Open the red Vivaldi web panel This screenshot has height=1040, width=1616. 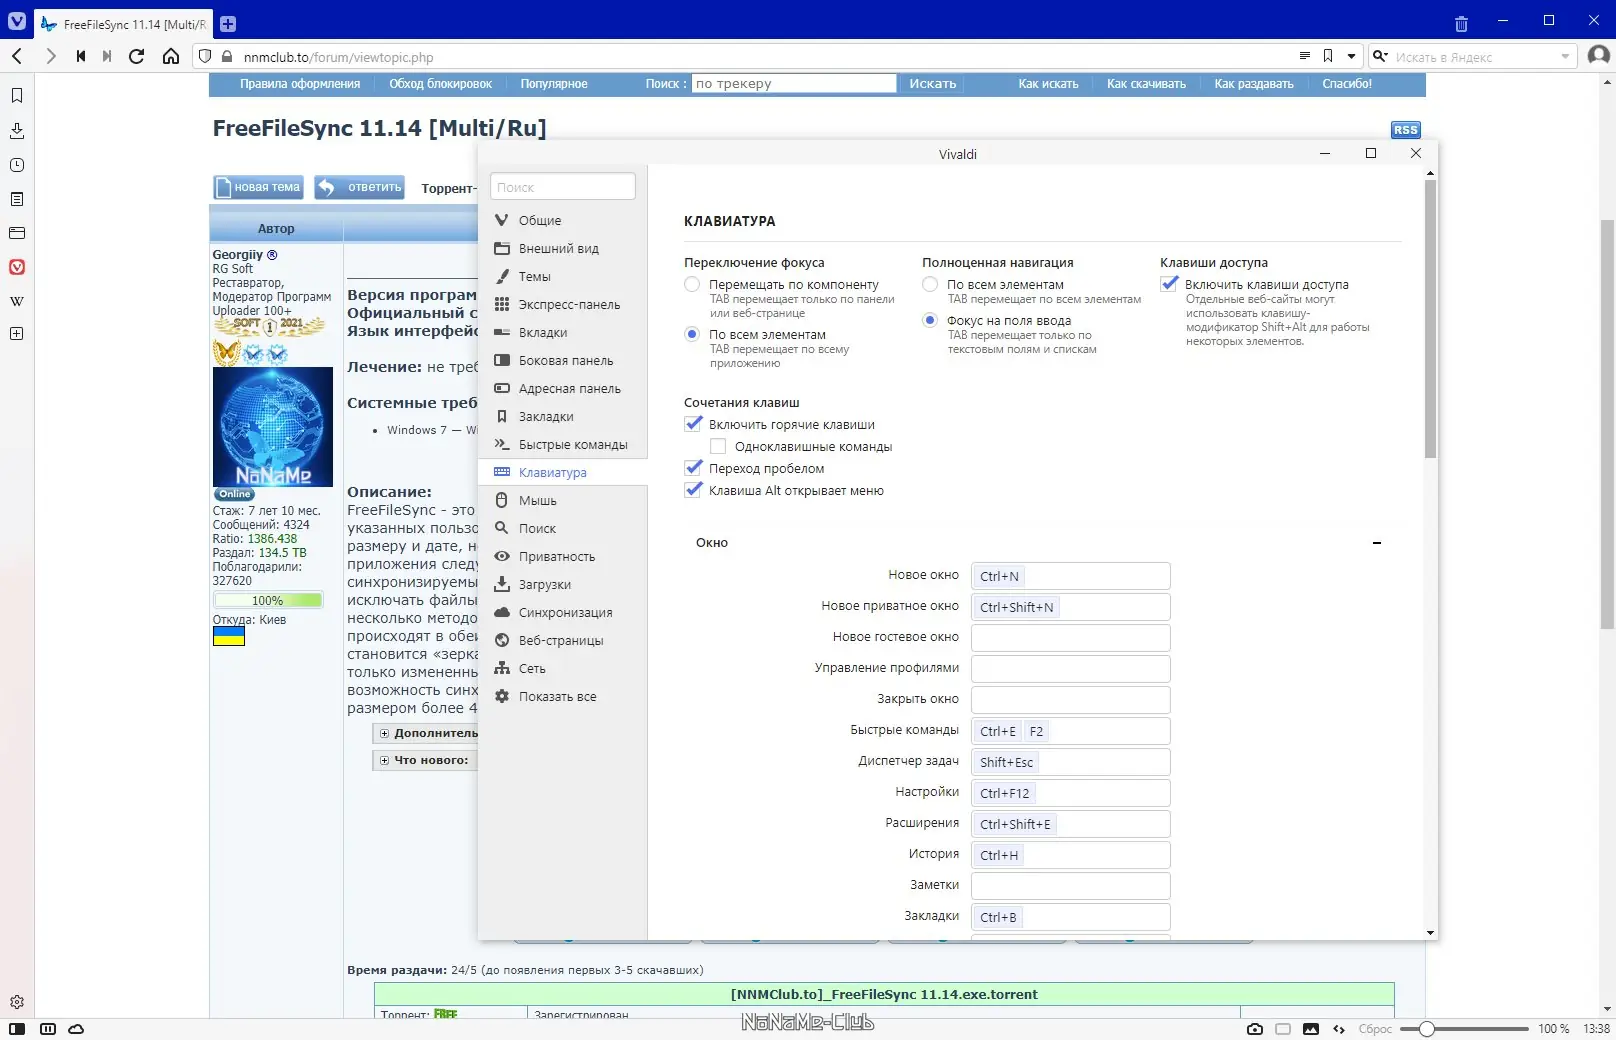17,267
